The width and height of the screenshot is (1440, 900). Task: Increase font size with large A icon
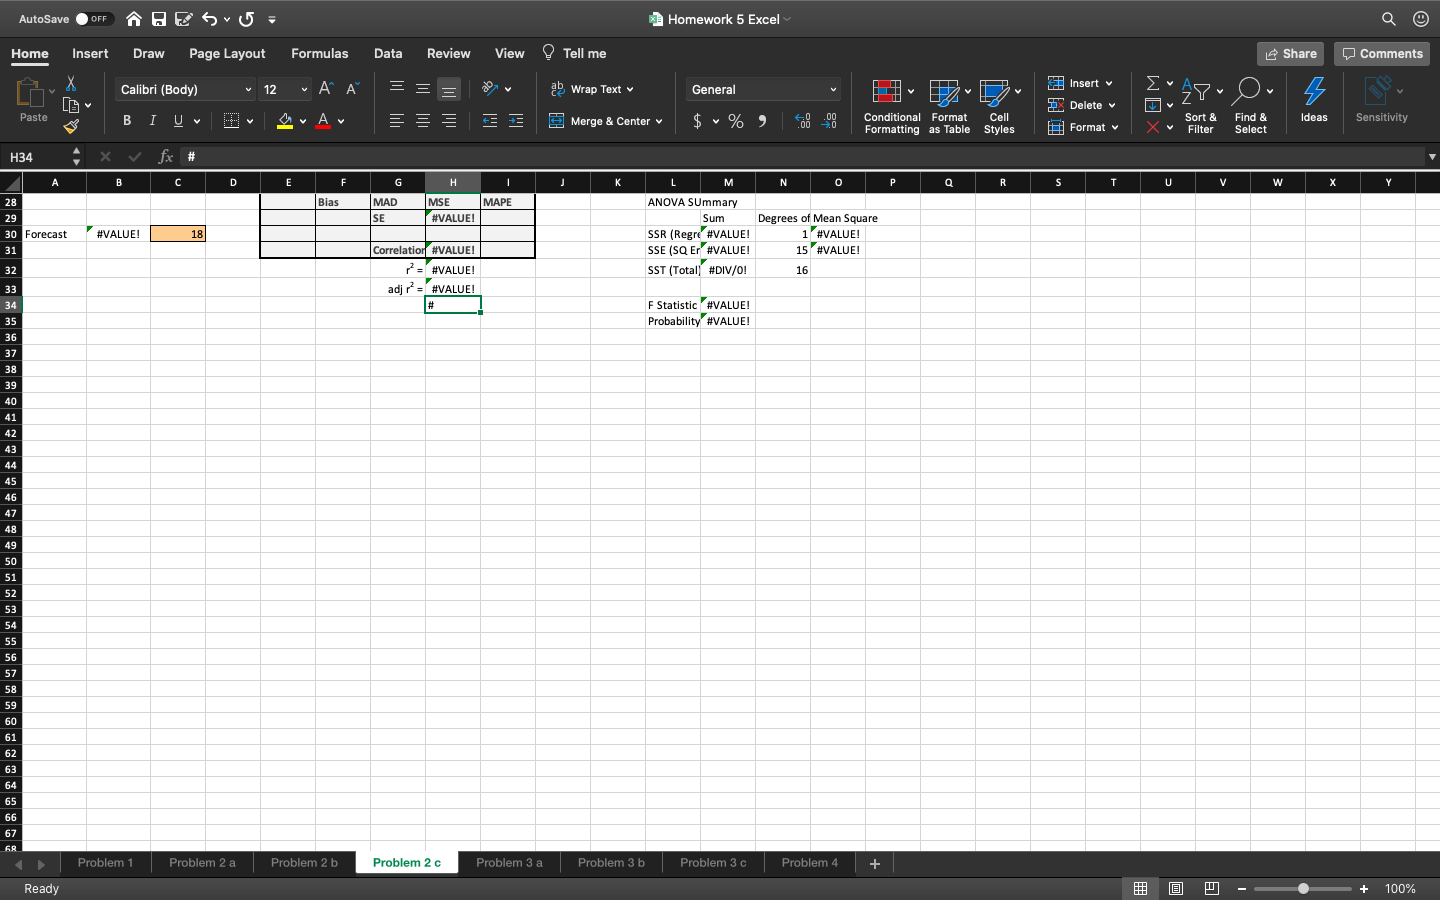coord(326,89)
